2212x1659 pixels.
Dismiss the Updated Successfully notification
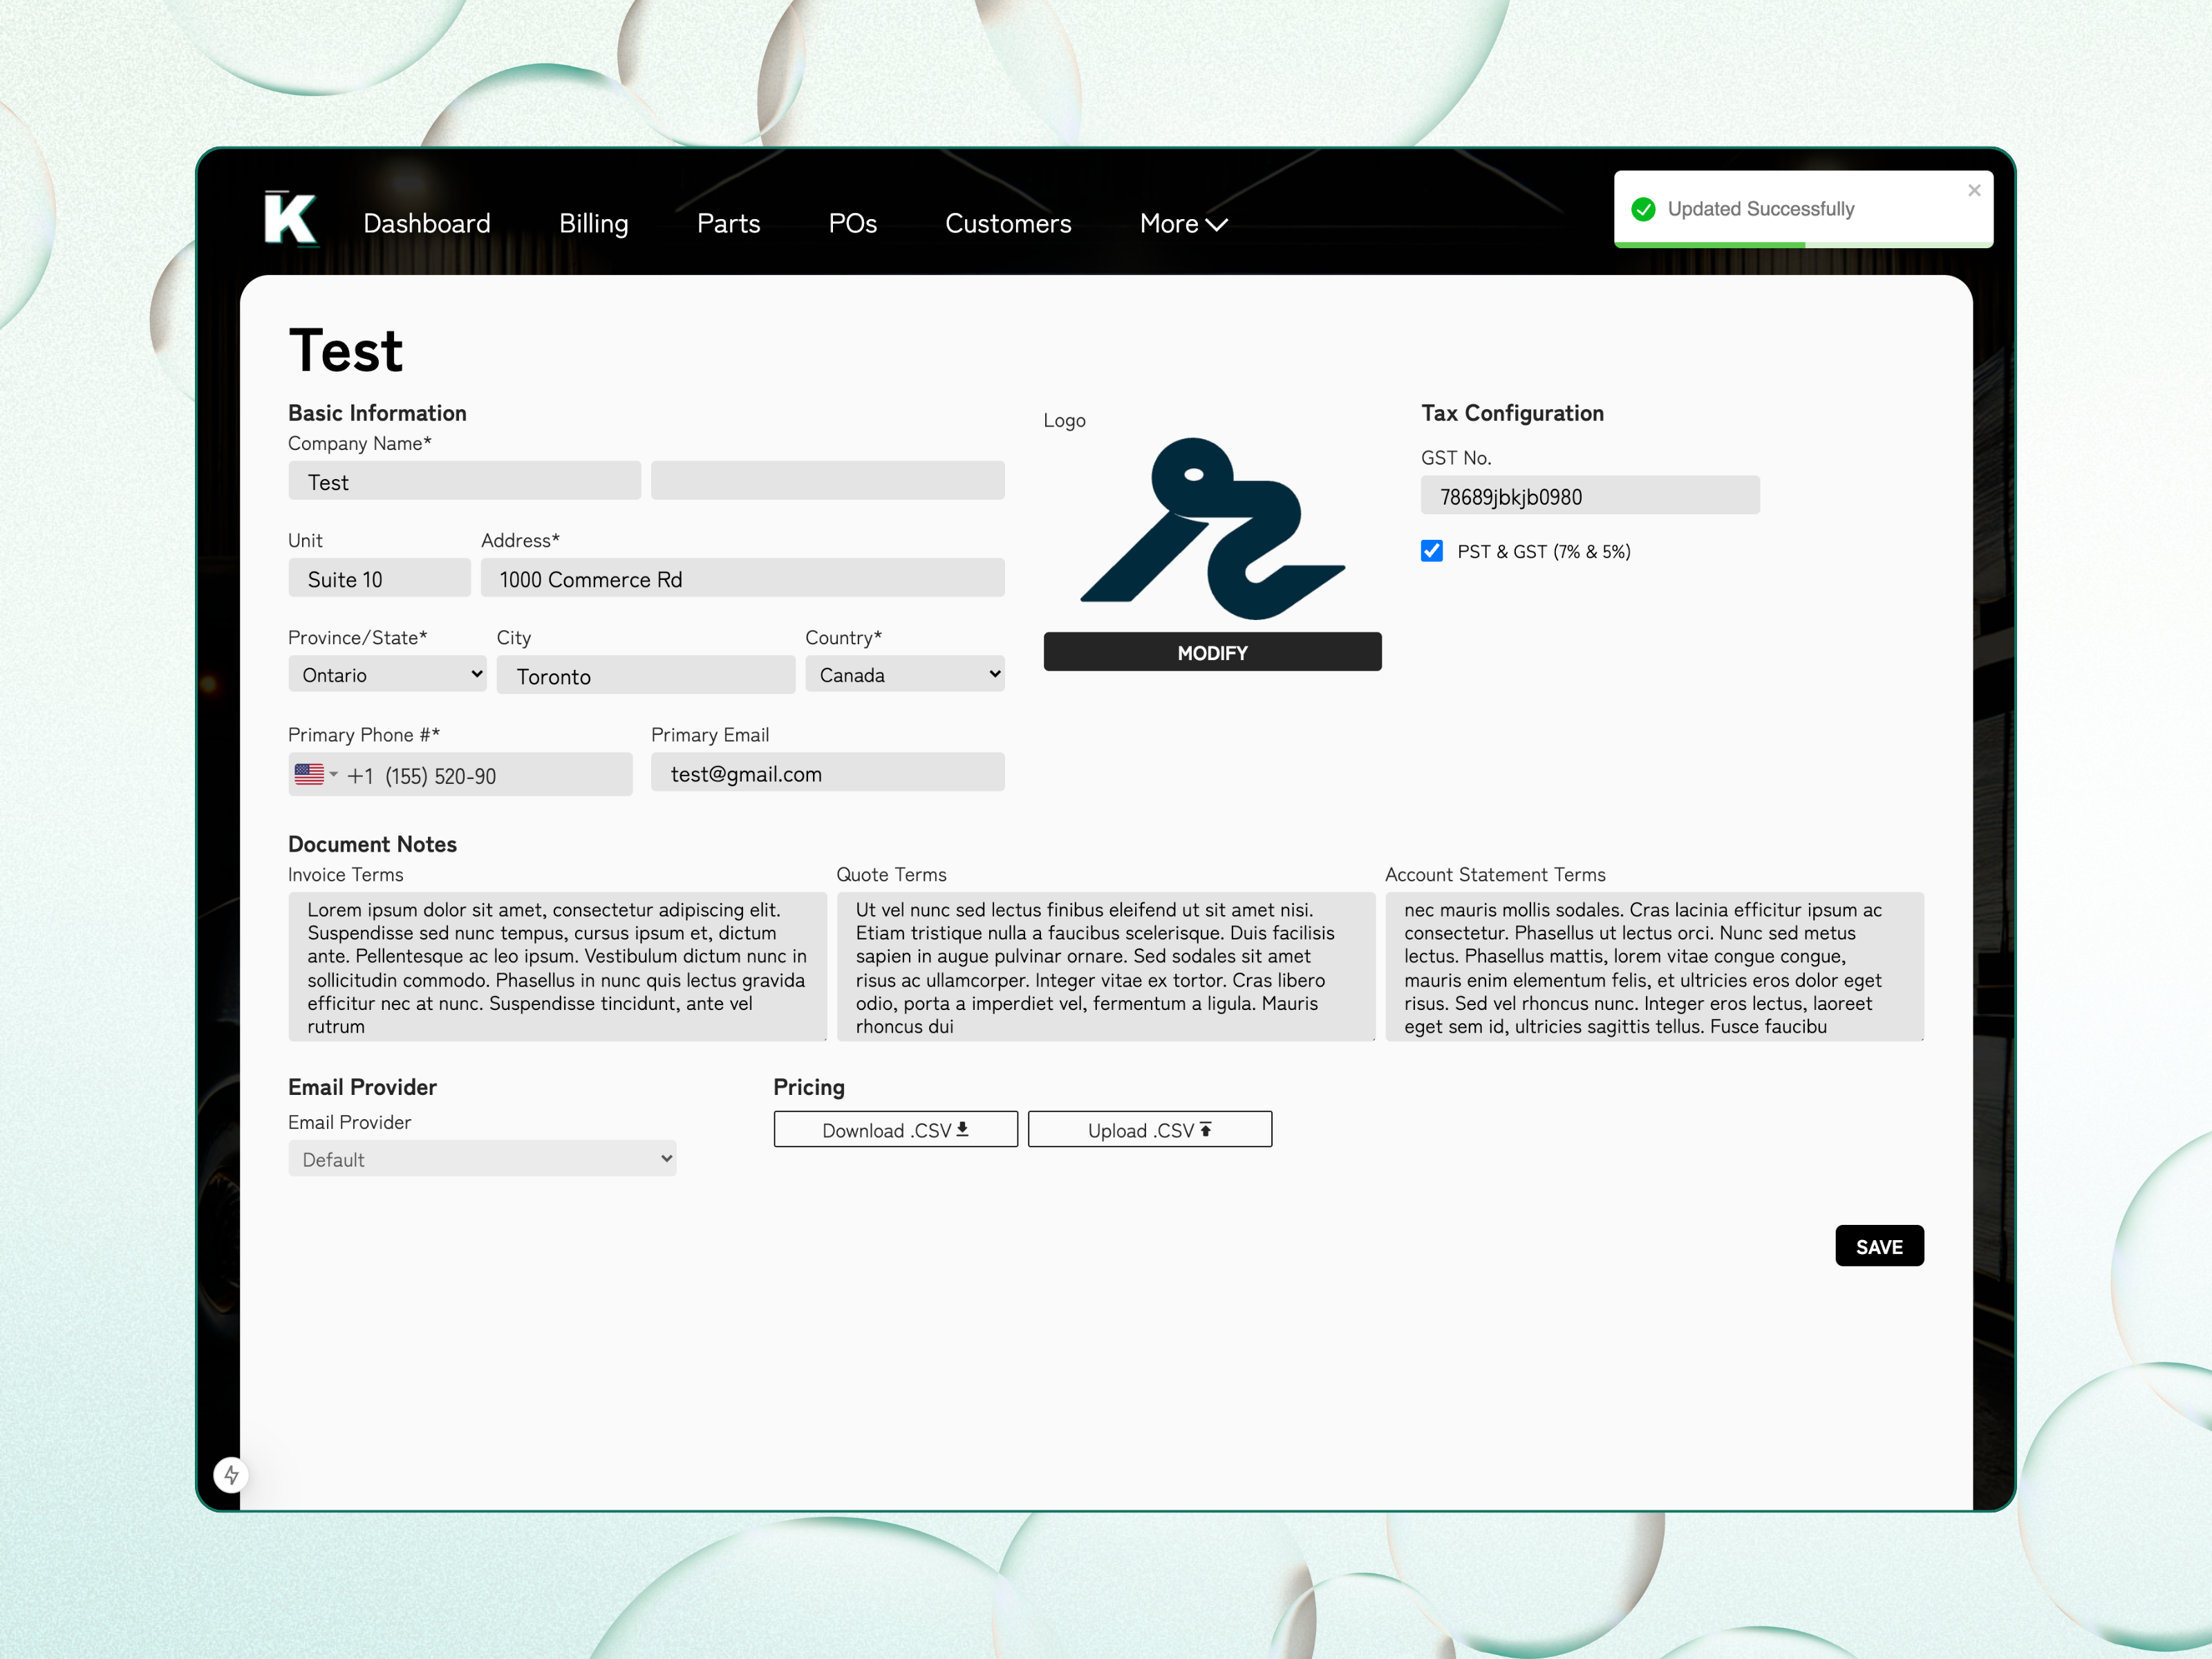tap(1973, 190)
